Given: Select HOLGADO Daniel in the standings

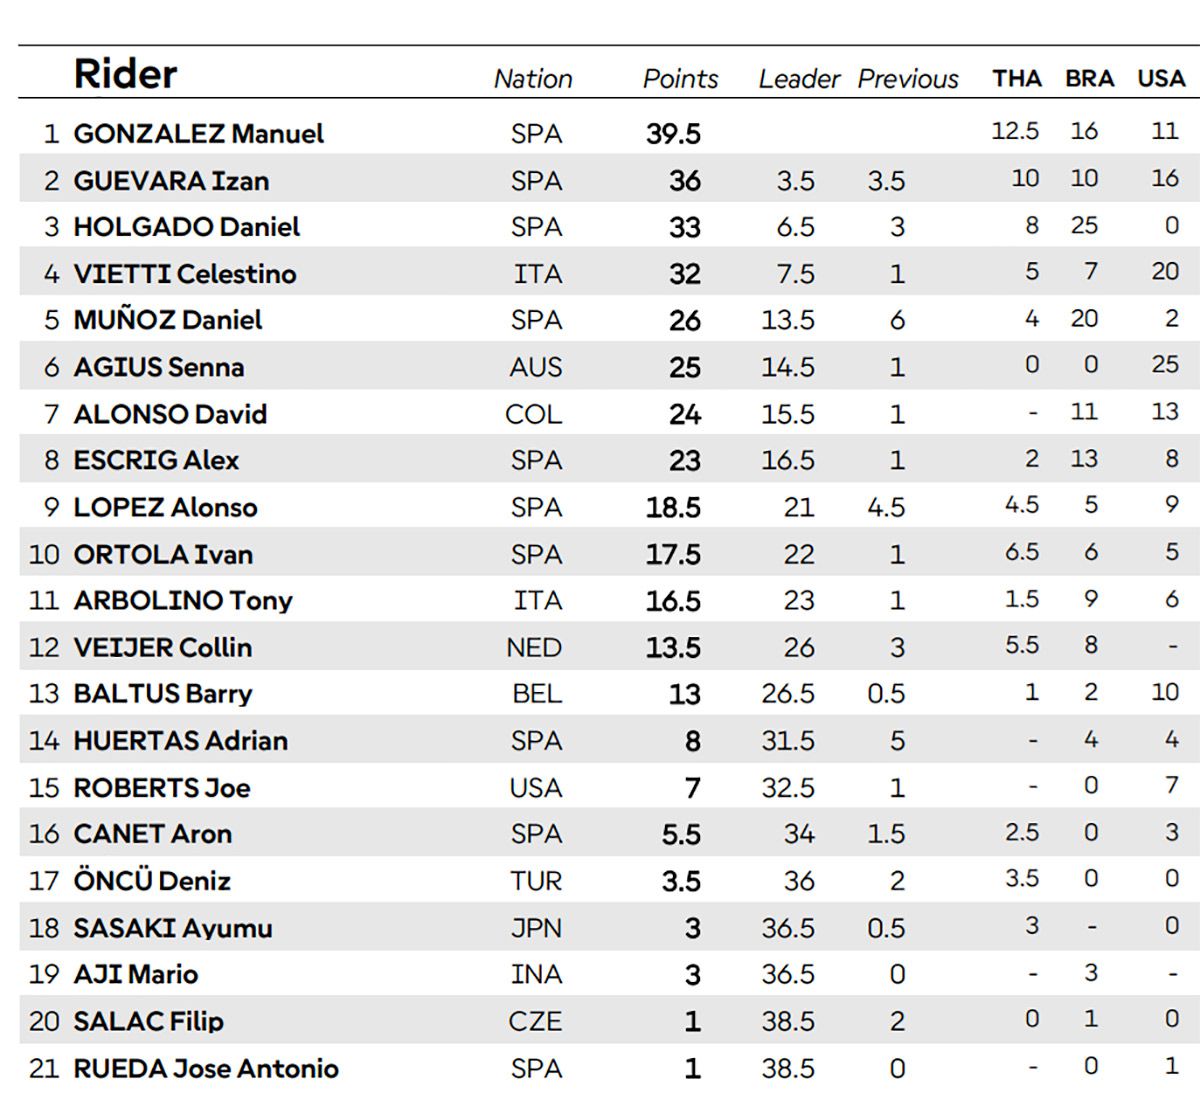Looking at the screenshot, I should (187, 227).
